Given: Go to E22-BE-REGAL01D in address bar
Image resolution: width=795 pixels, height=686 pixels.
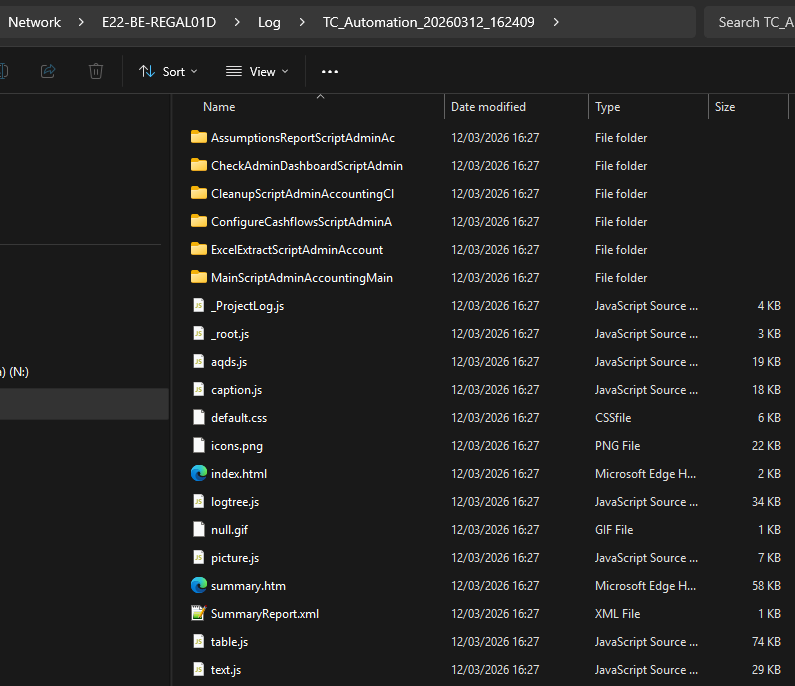Looking at the screenshot, I should coord(158,22).
